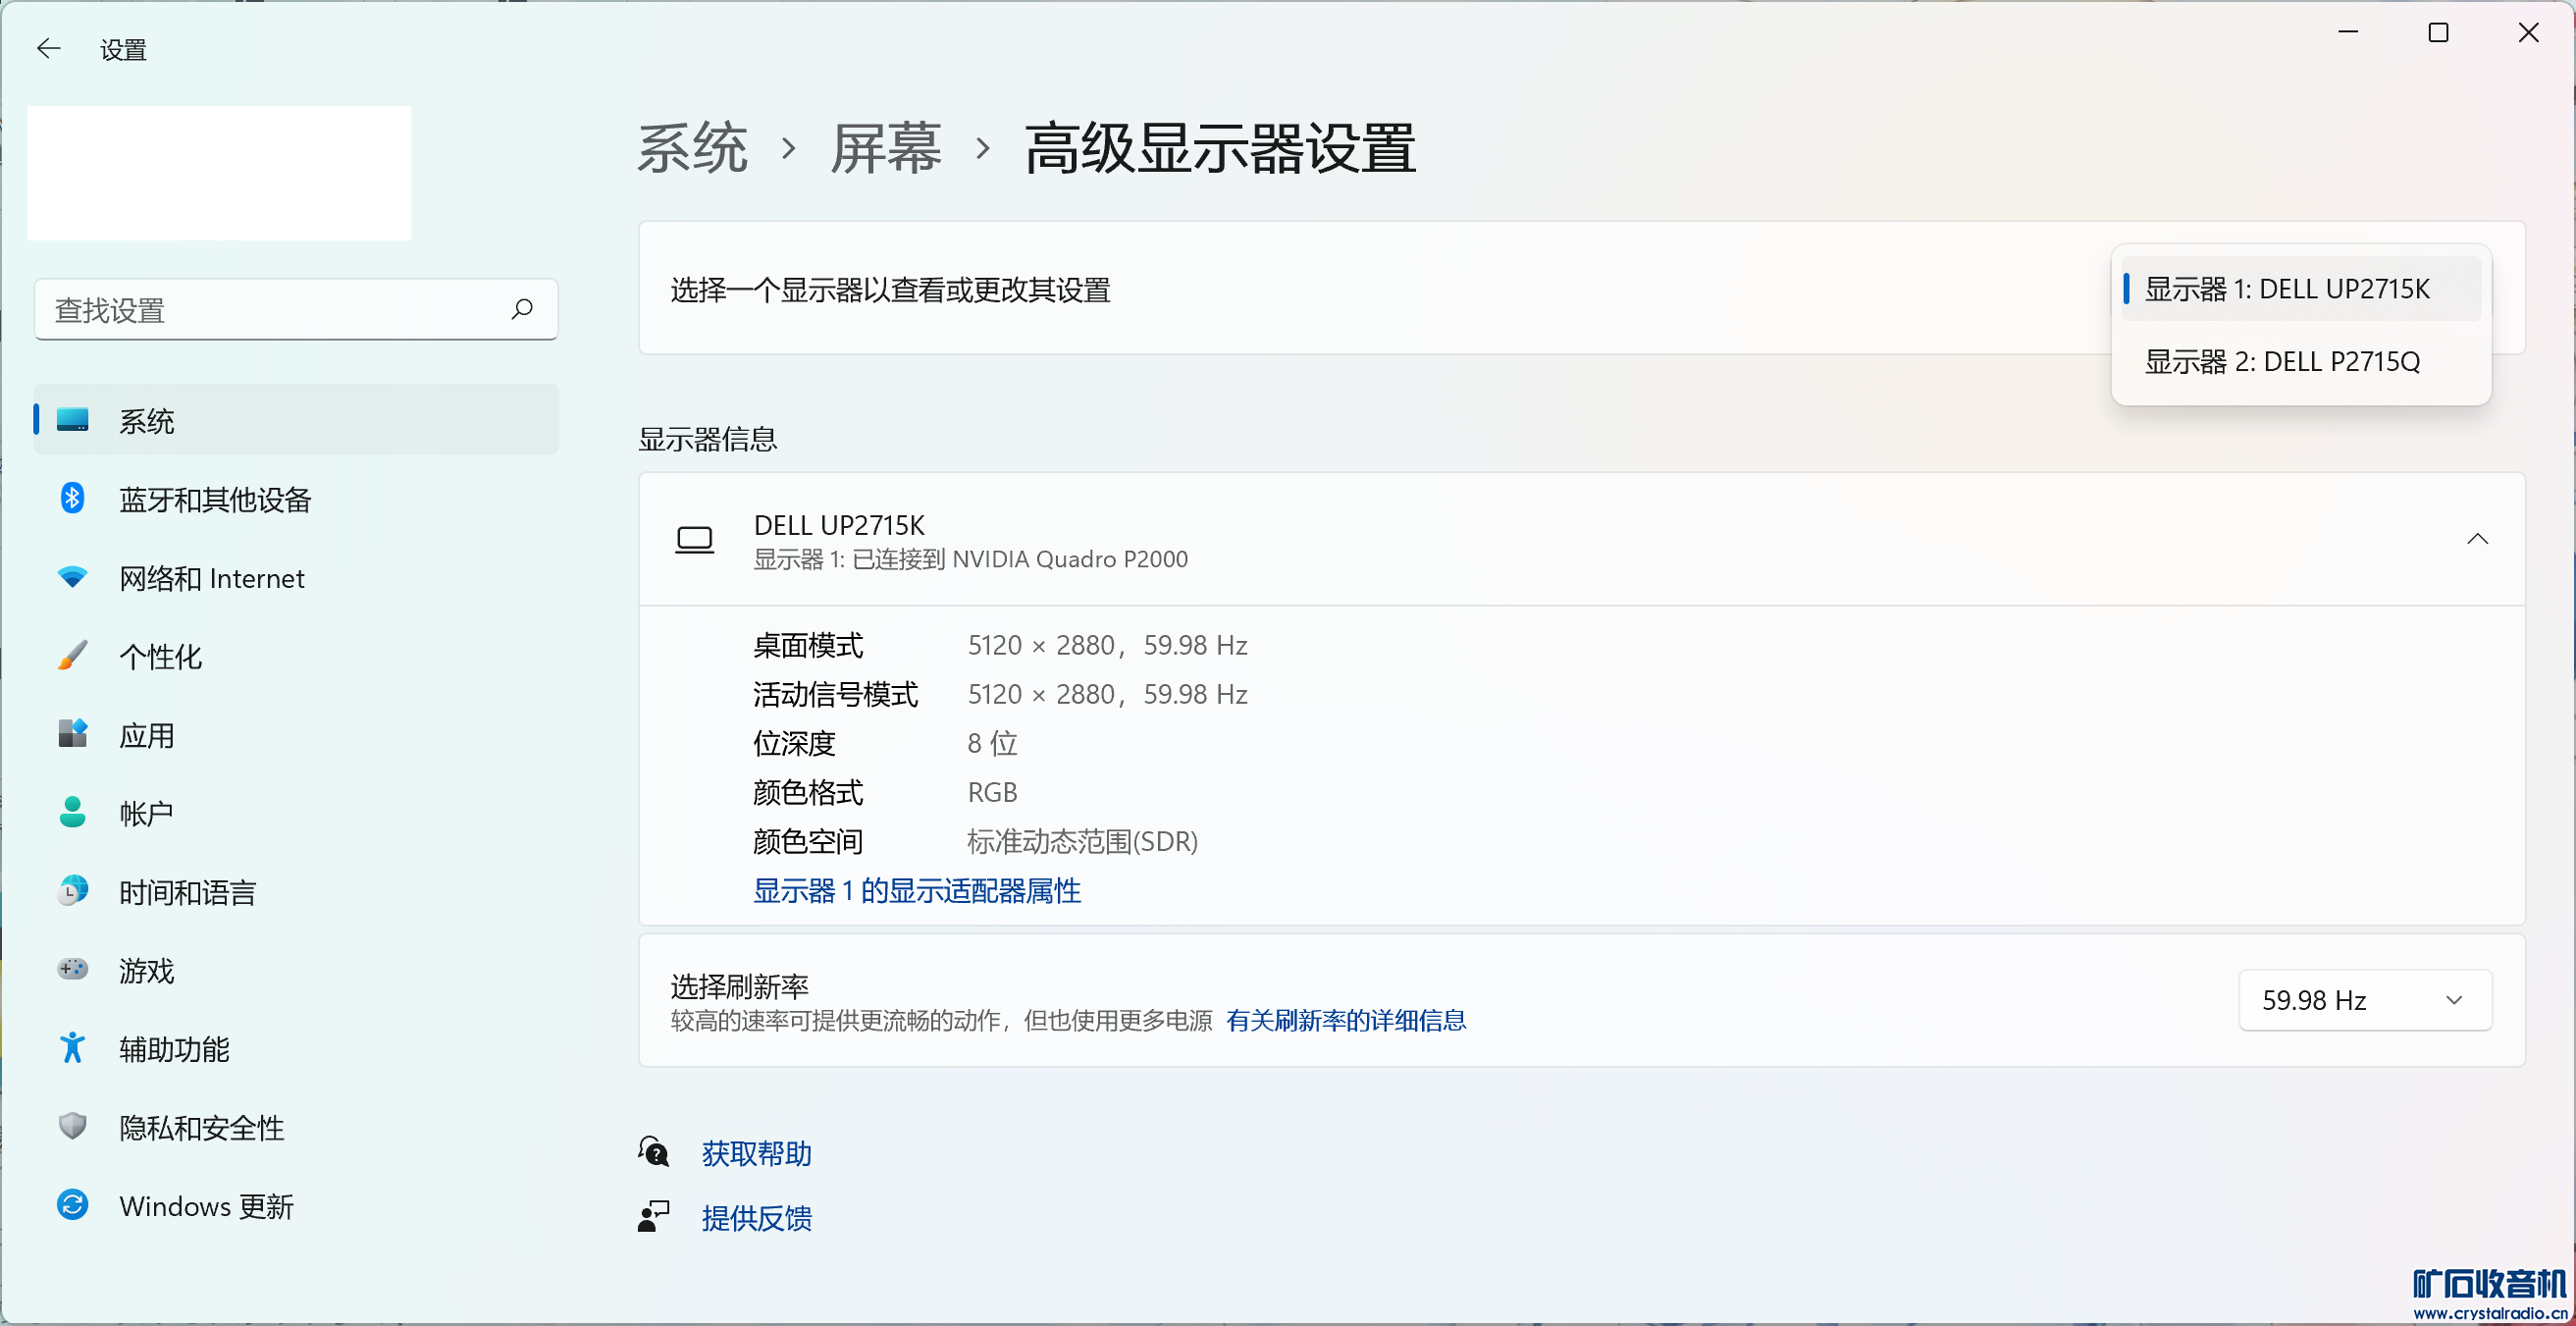Image resolution: width=2576 pixels, height=1326 pixels.
Task: Open 帐户 settings category
Action: click(x=146, y=813)
